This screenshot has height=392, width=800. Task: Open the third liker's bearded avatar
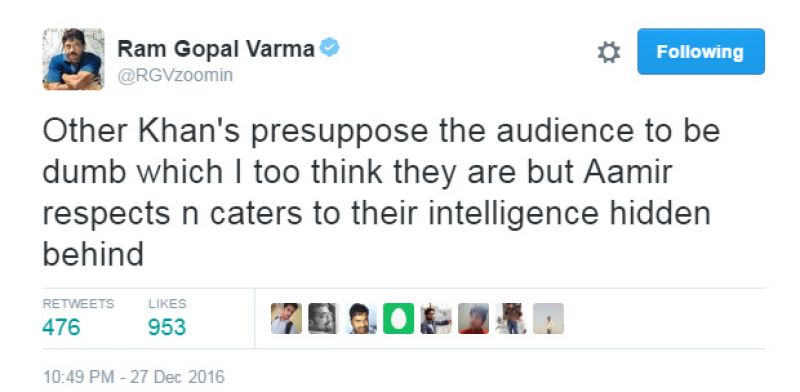[x=361, y=318]
